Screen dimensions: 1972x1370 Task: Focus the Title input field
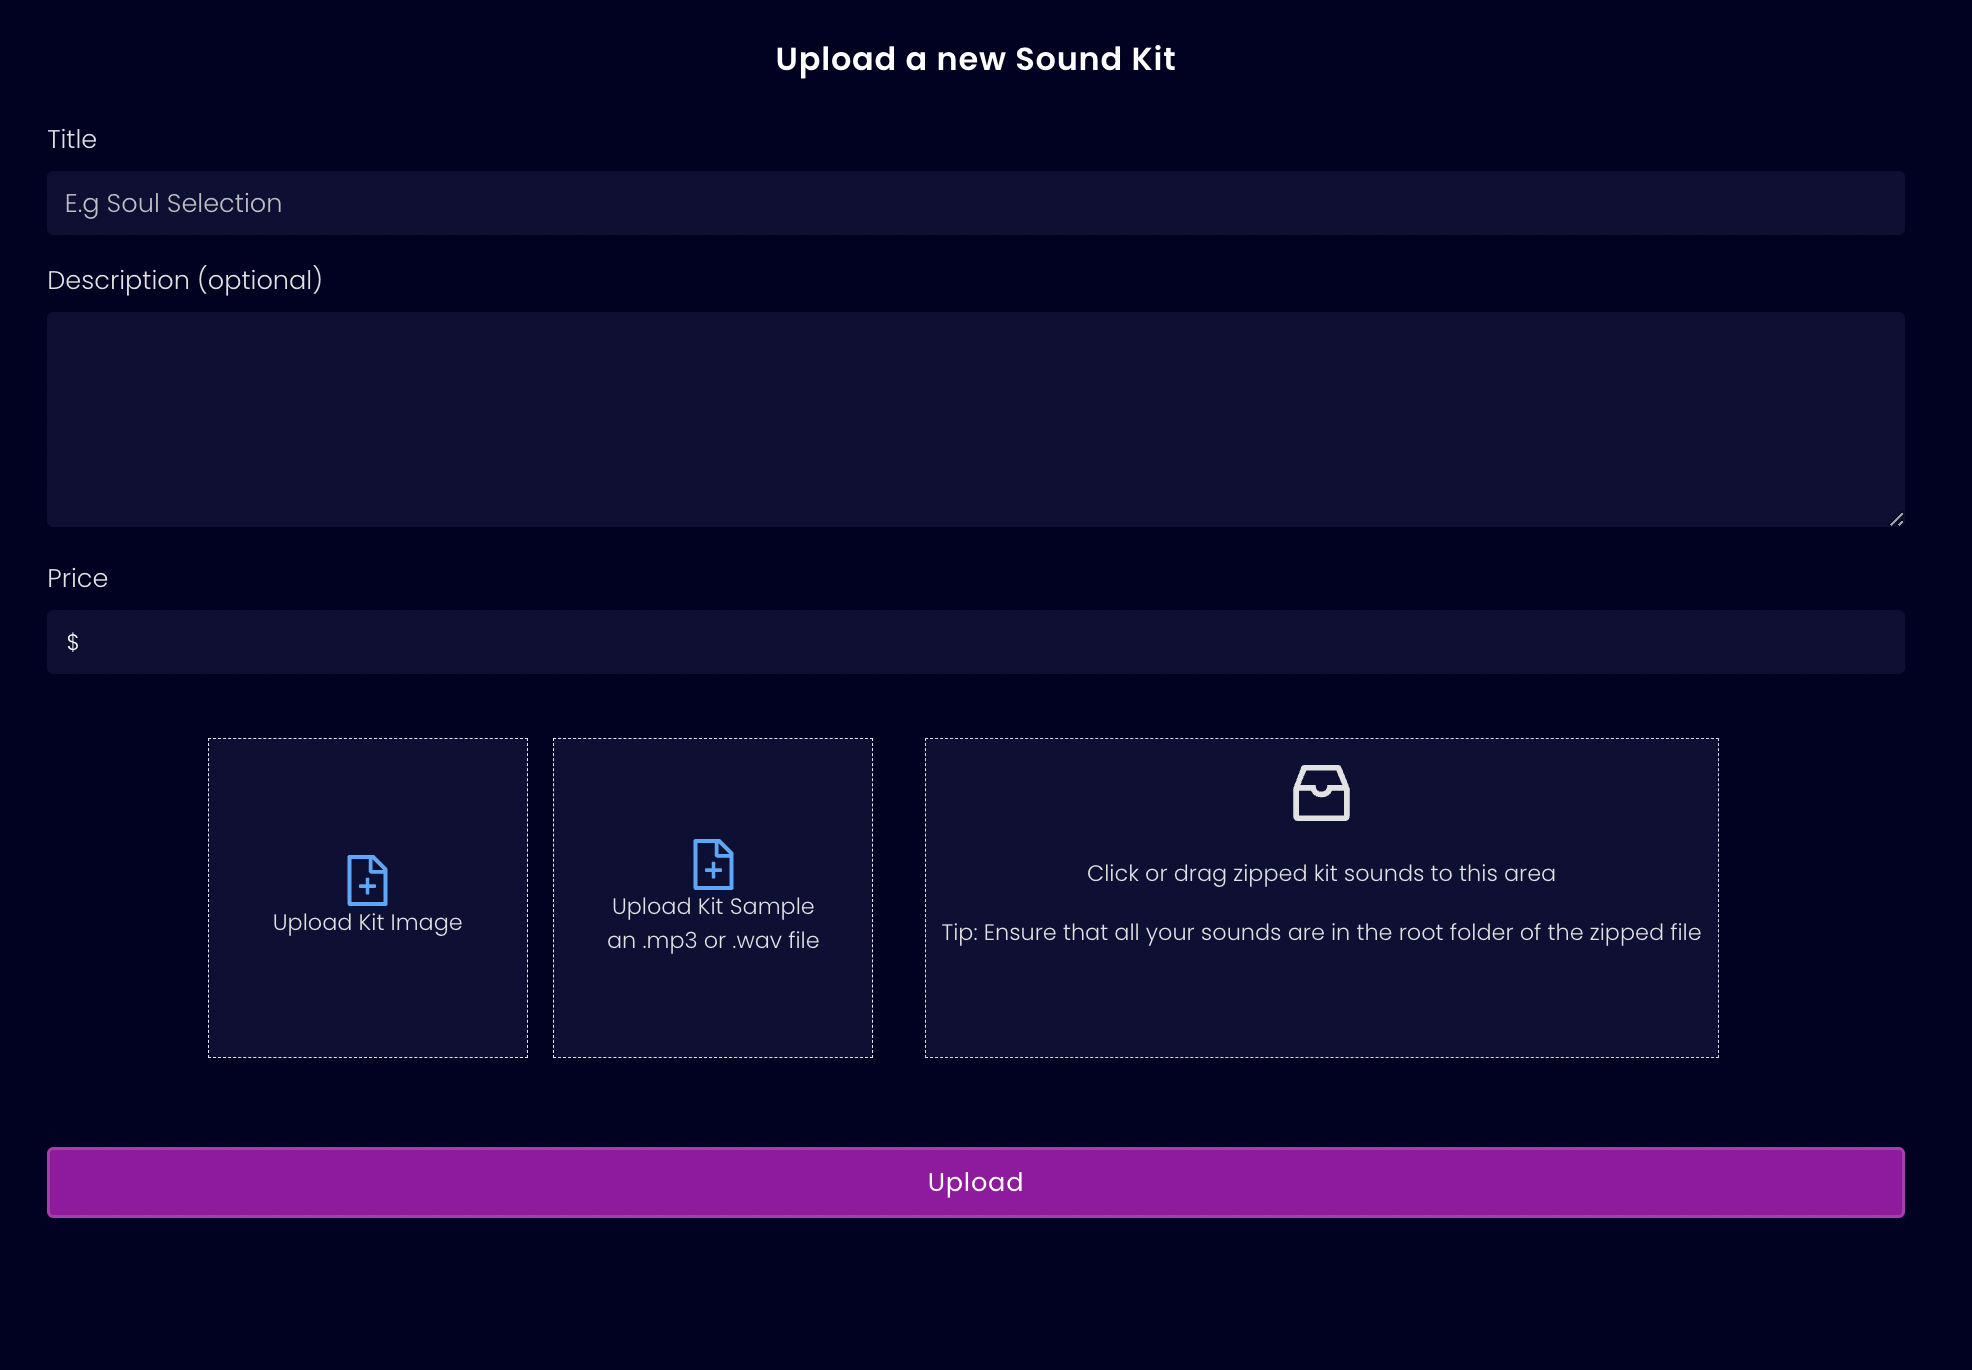coord(976,203)
